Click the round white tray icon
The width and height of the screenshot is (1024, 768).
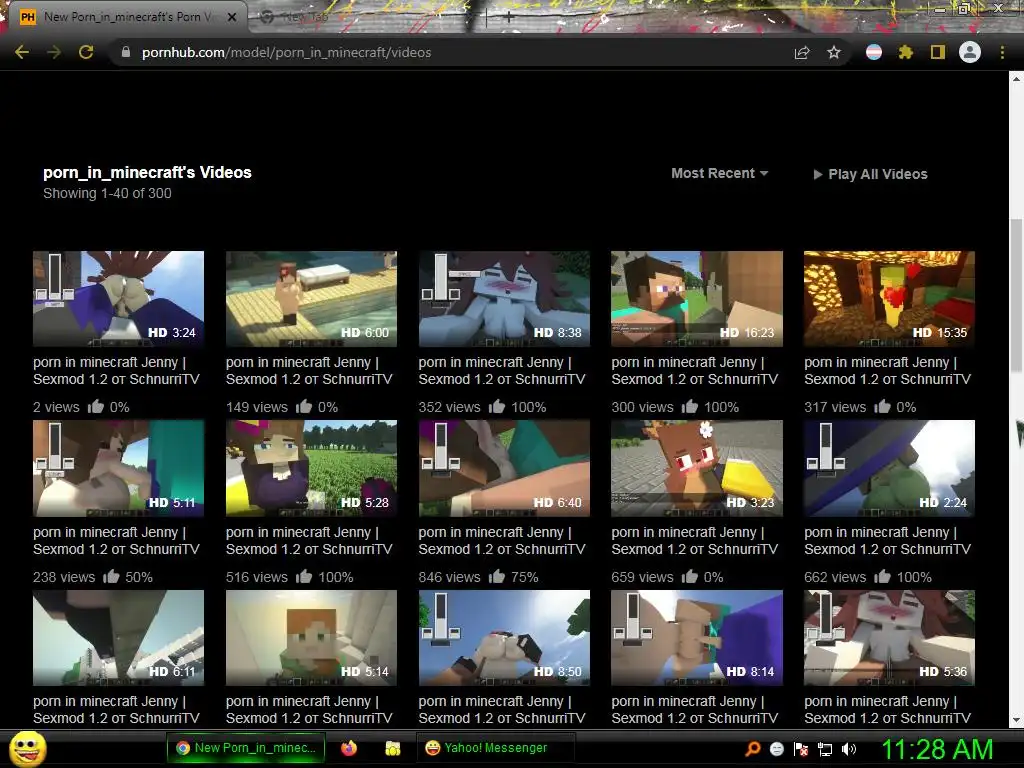coord(776,749)
